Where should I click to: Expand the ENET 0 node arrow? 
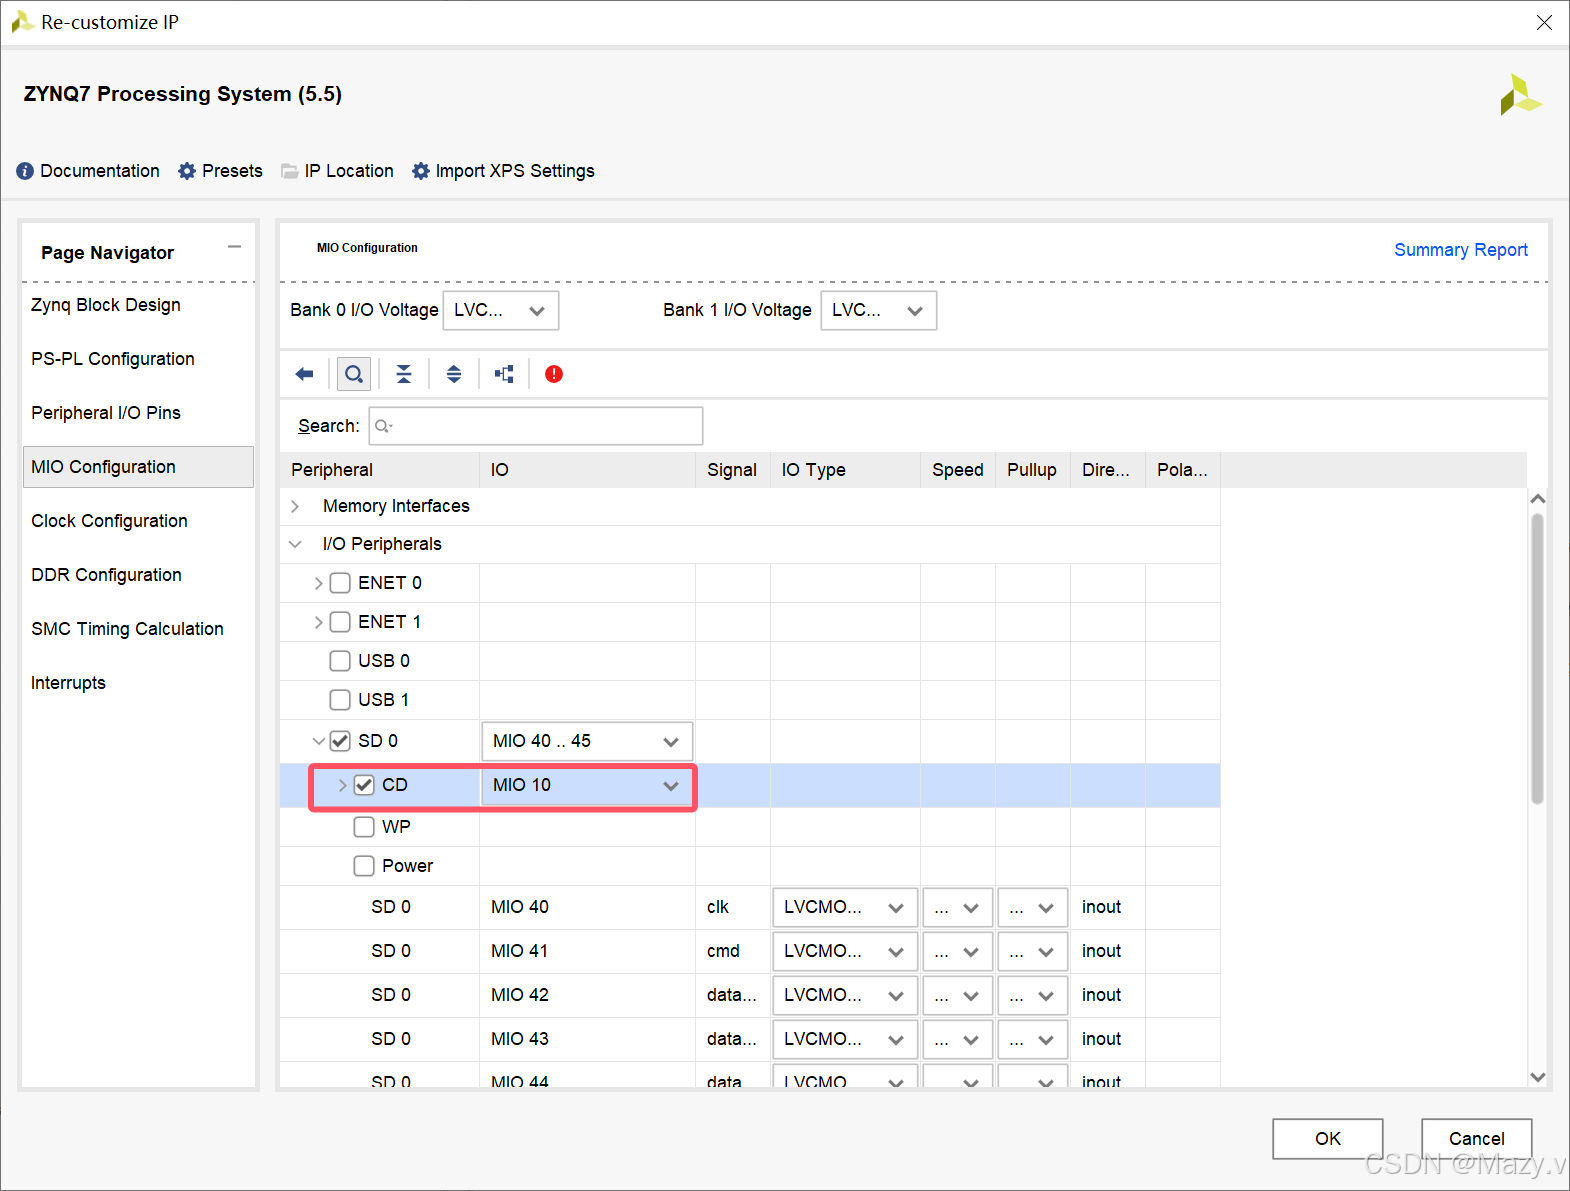click(x=318, y=583)
